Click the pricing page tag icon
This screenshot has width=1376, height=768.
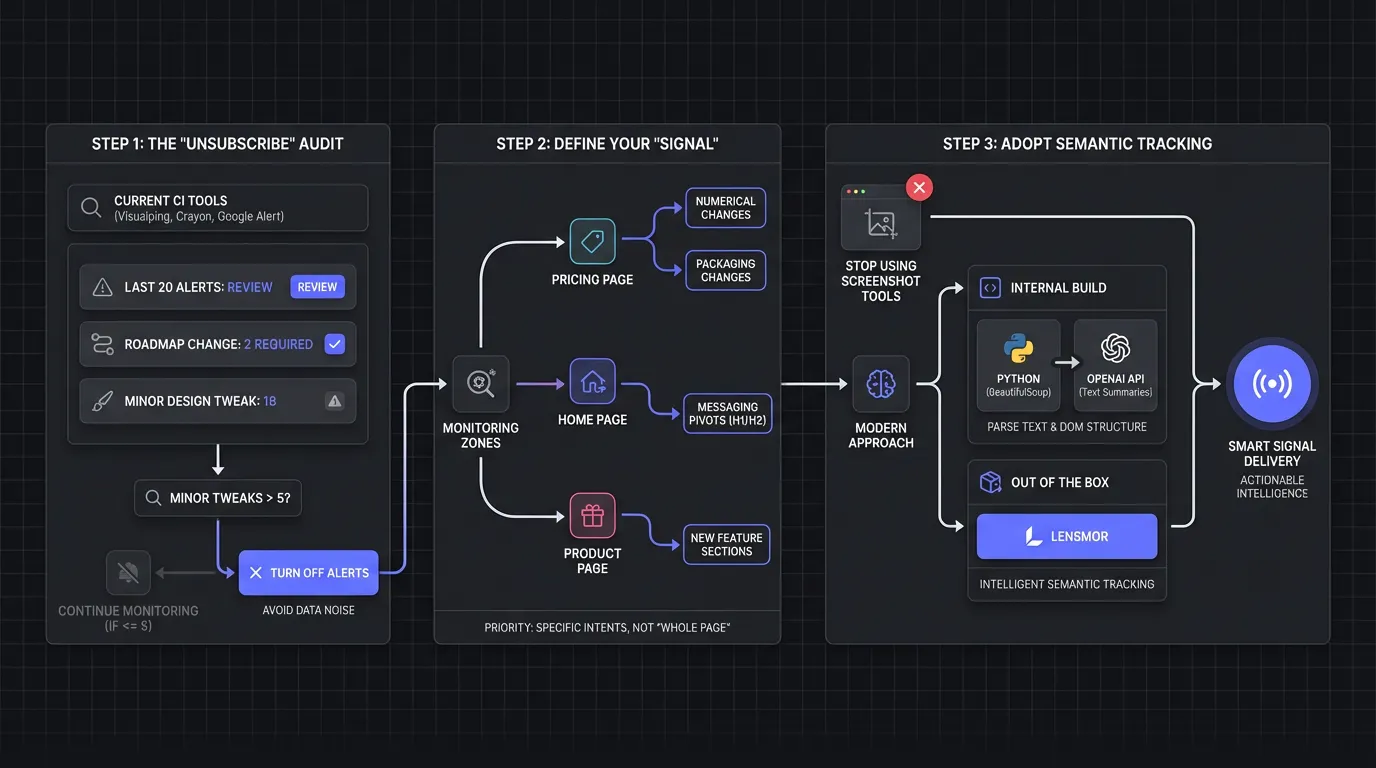coord(592,241)
